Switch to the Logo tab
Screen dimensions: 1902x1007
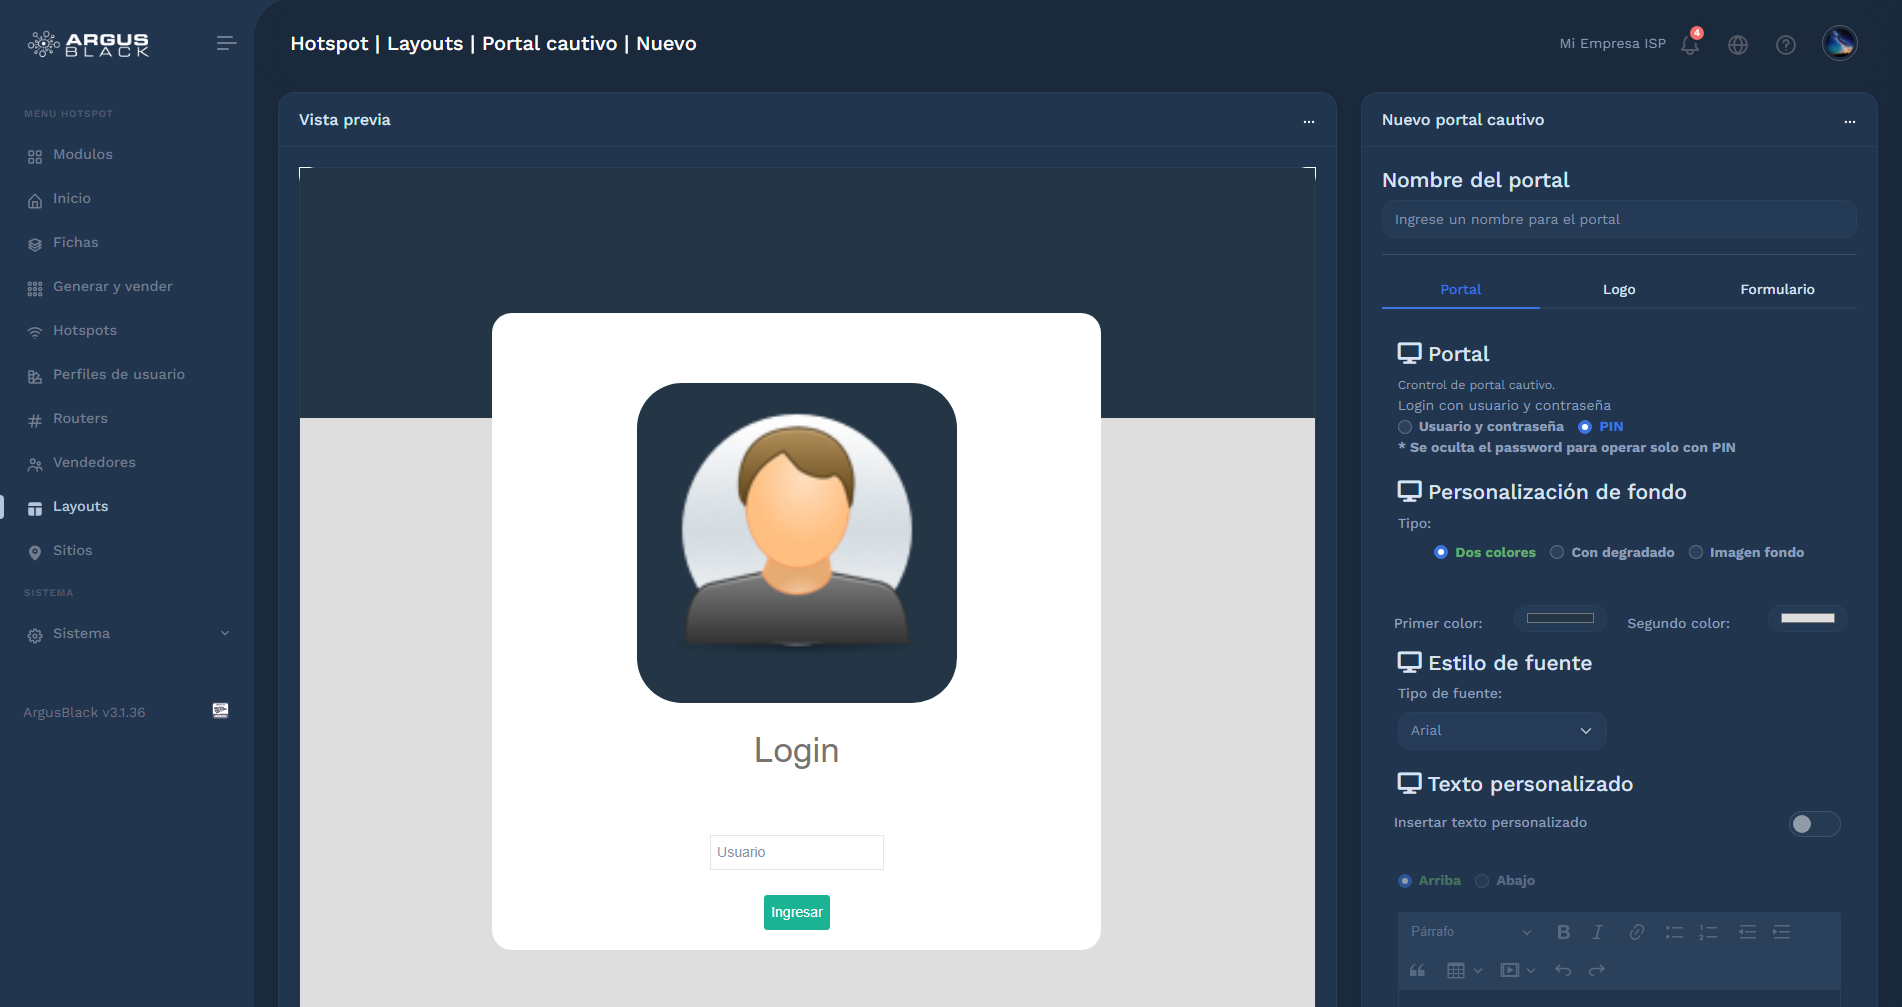tap(1618, 289)
